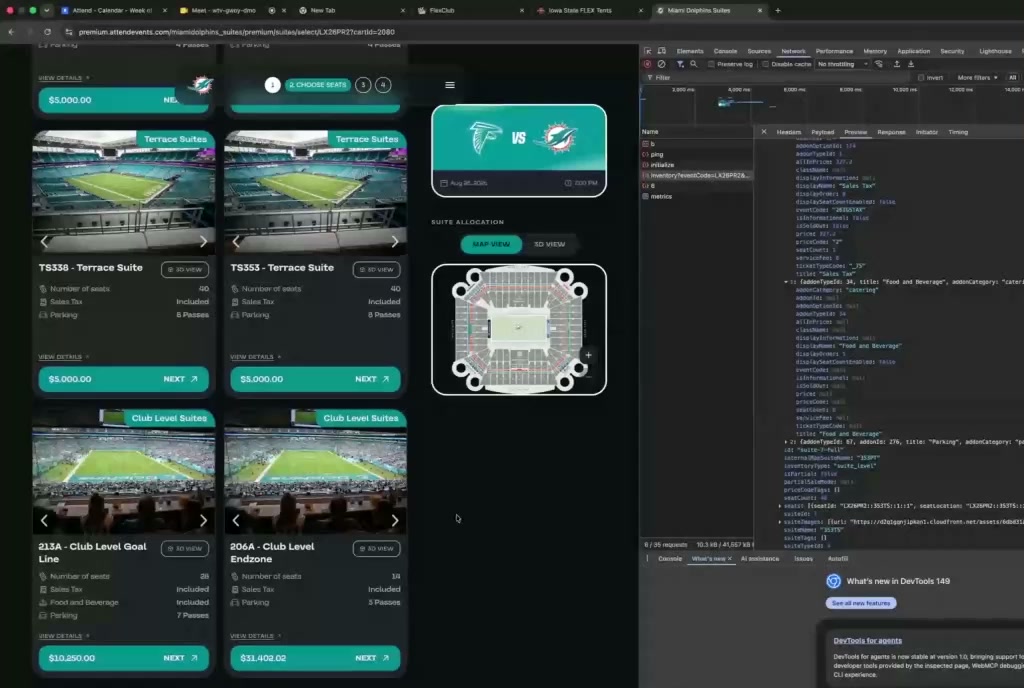1024x688 pixels.
Task: Expand View Details for TS353 Terrace Suite
Action: coord(255,357)
